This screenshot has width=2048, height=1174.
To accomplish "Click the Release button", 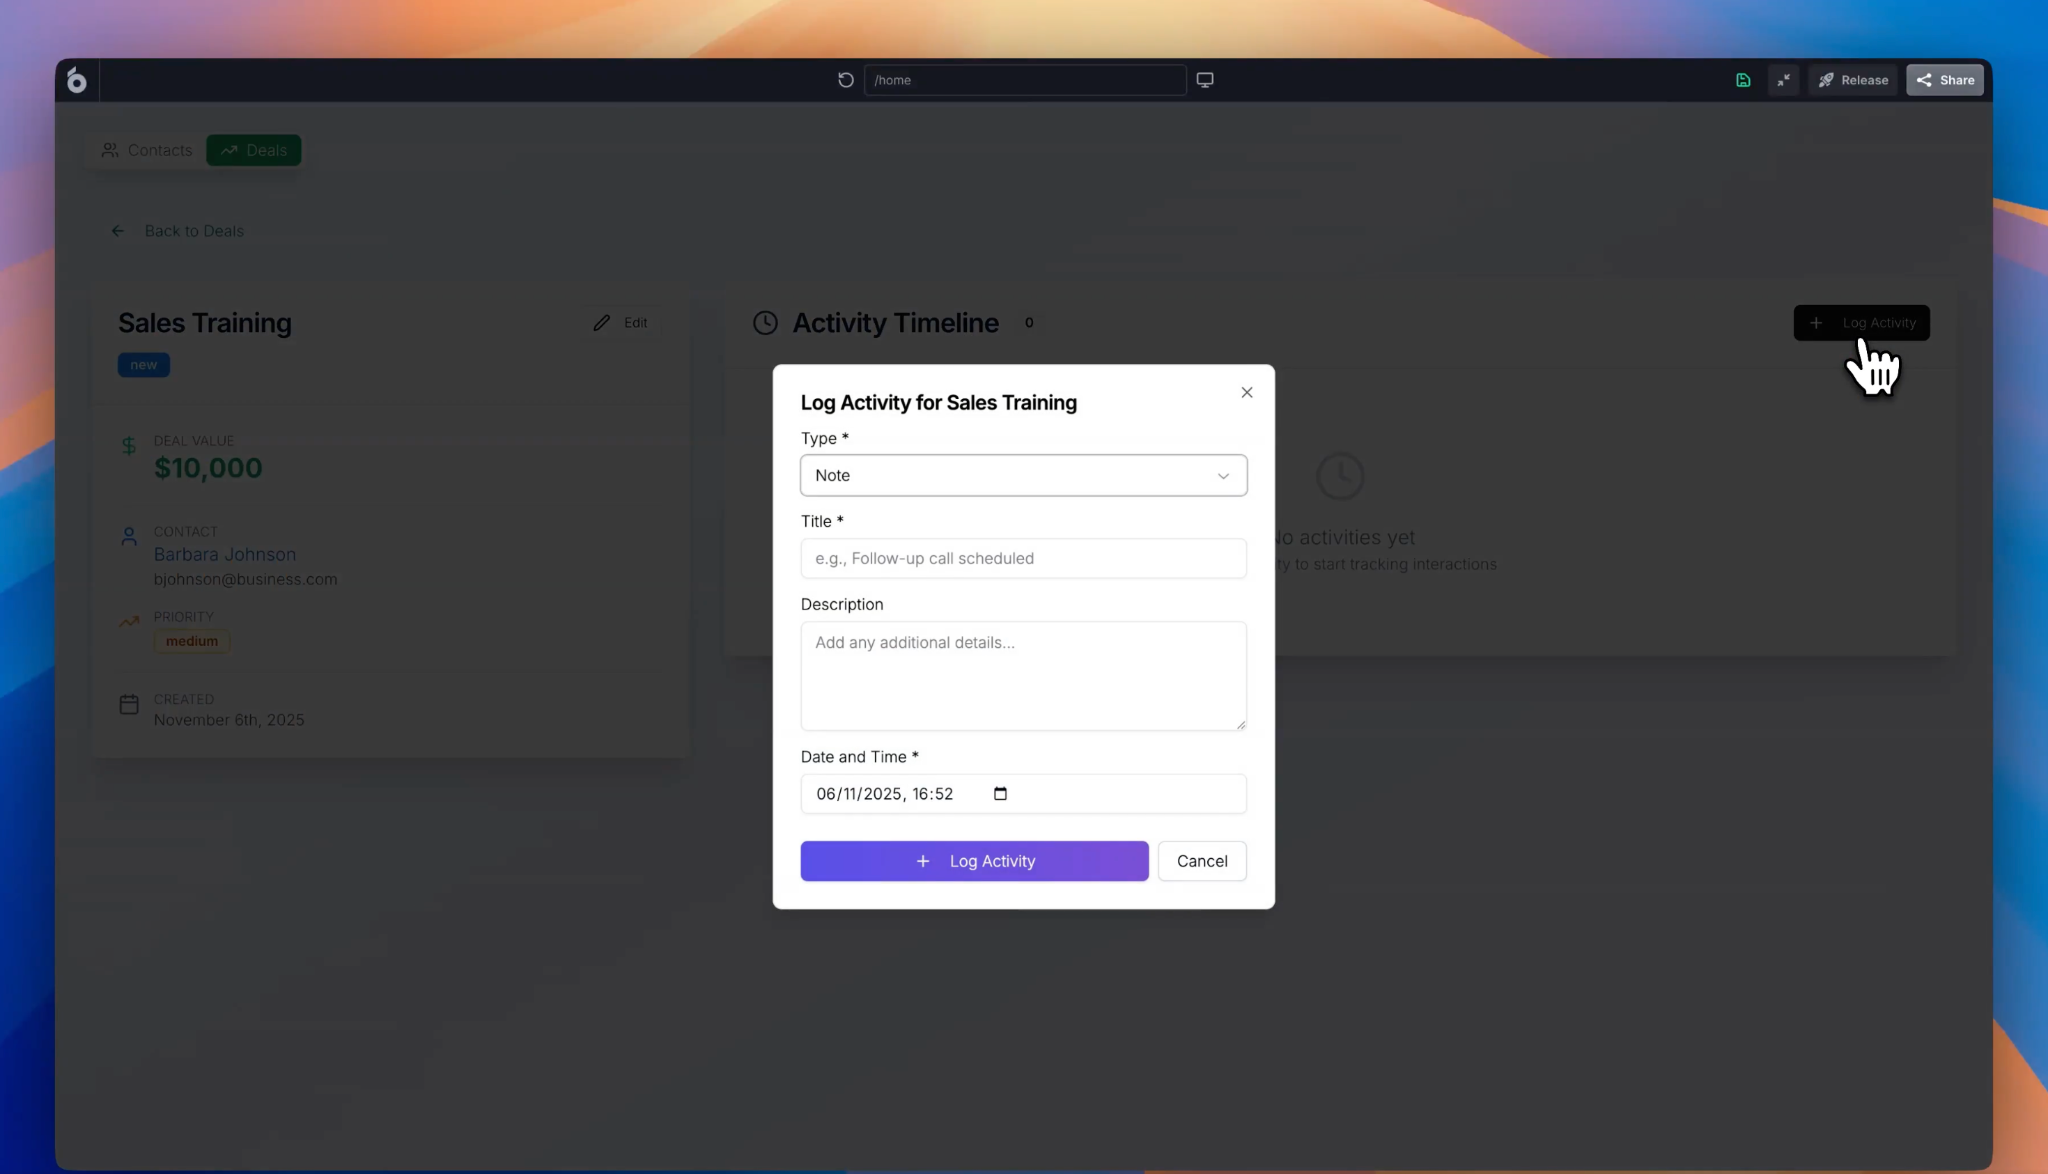I will tap(1852, 80).
